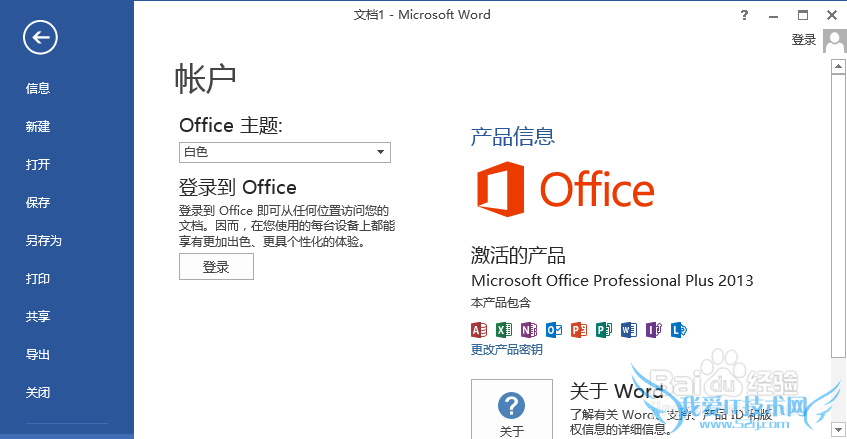The height and width of the screenshot is (439, 847).
Task: Select 新建 in the sidebar
Action: (x=38, y=126)
